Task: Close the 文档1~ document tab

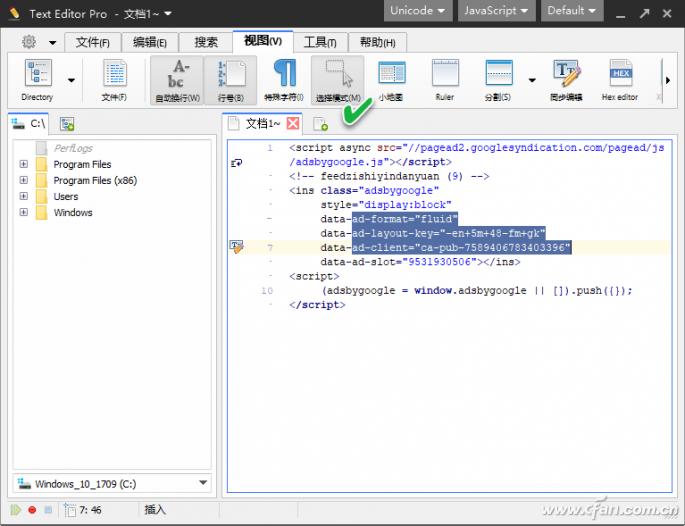Action: (293, 124)
